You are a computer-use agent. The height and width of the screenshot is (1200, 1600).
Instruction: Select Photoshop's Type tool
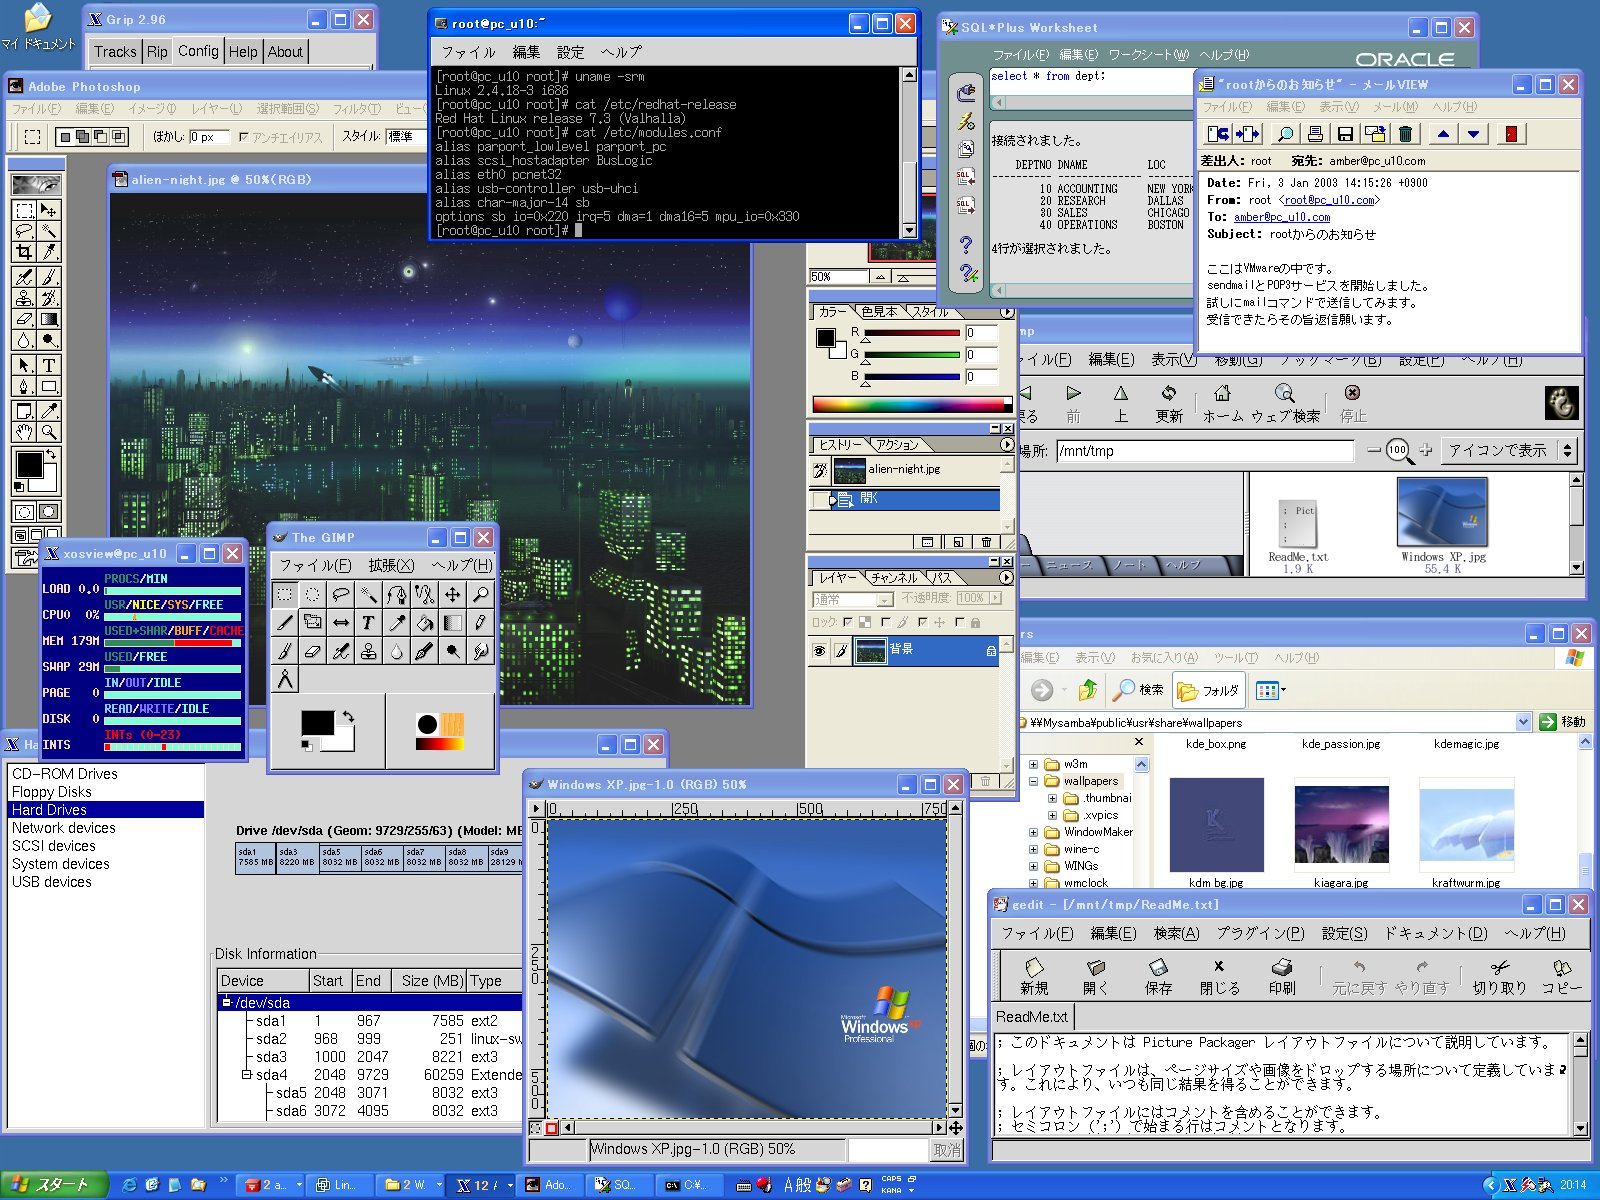(48, 365)
